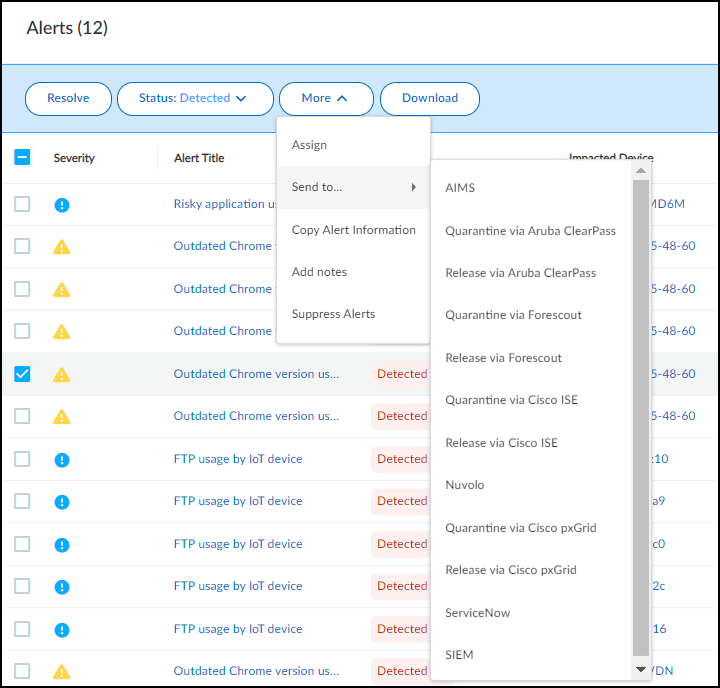720x688 pixels.
Task: Open the Status: Detected dropdown
Action: [x=195, y=98]
